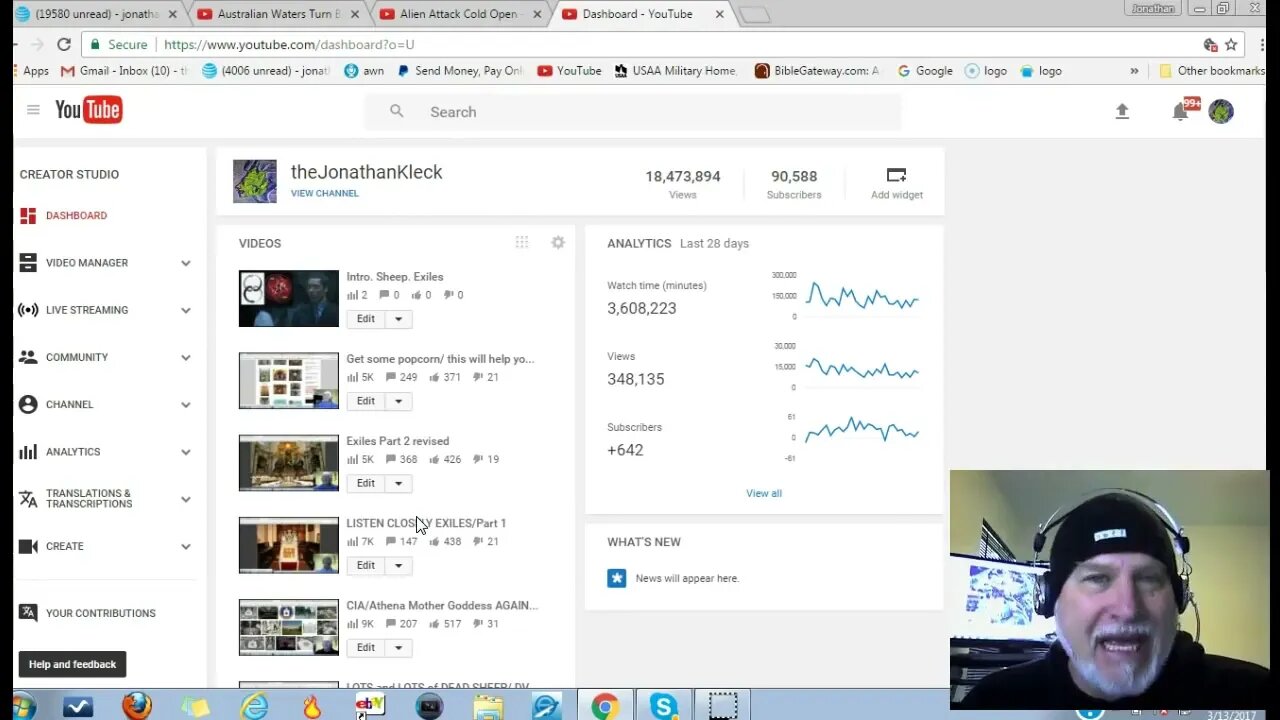This screenshot has height=720, width=1280.
Task: Click the search magnifier icon
Action: coord(397,111)
